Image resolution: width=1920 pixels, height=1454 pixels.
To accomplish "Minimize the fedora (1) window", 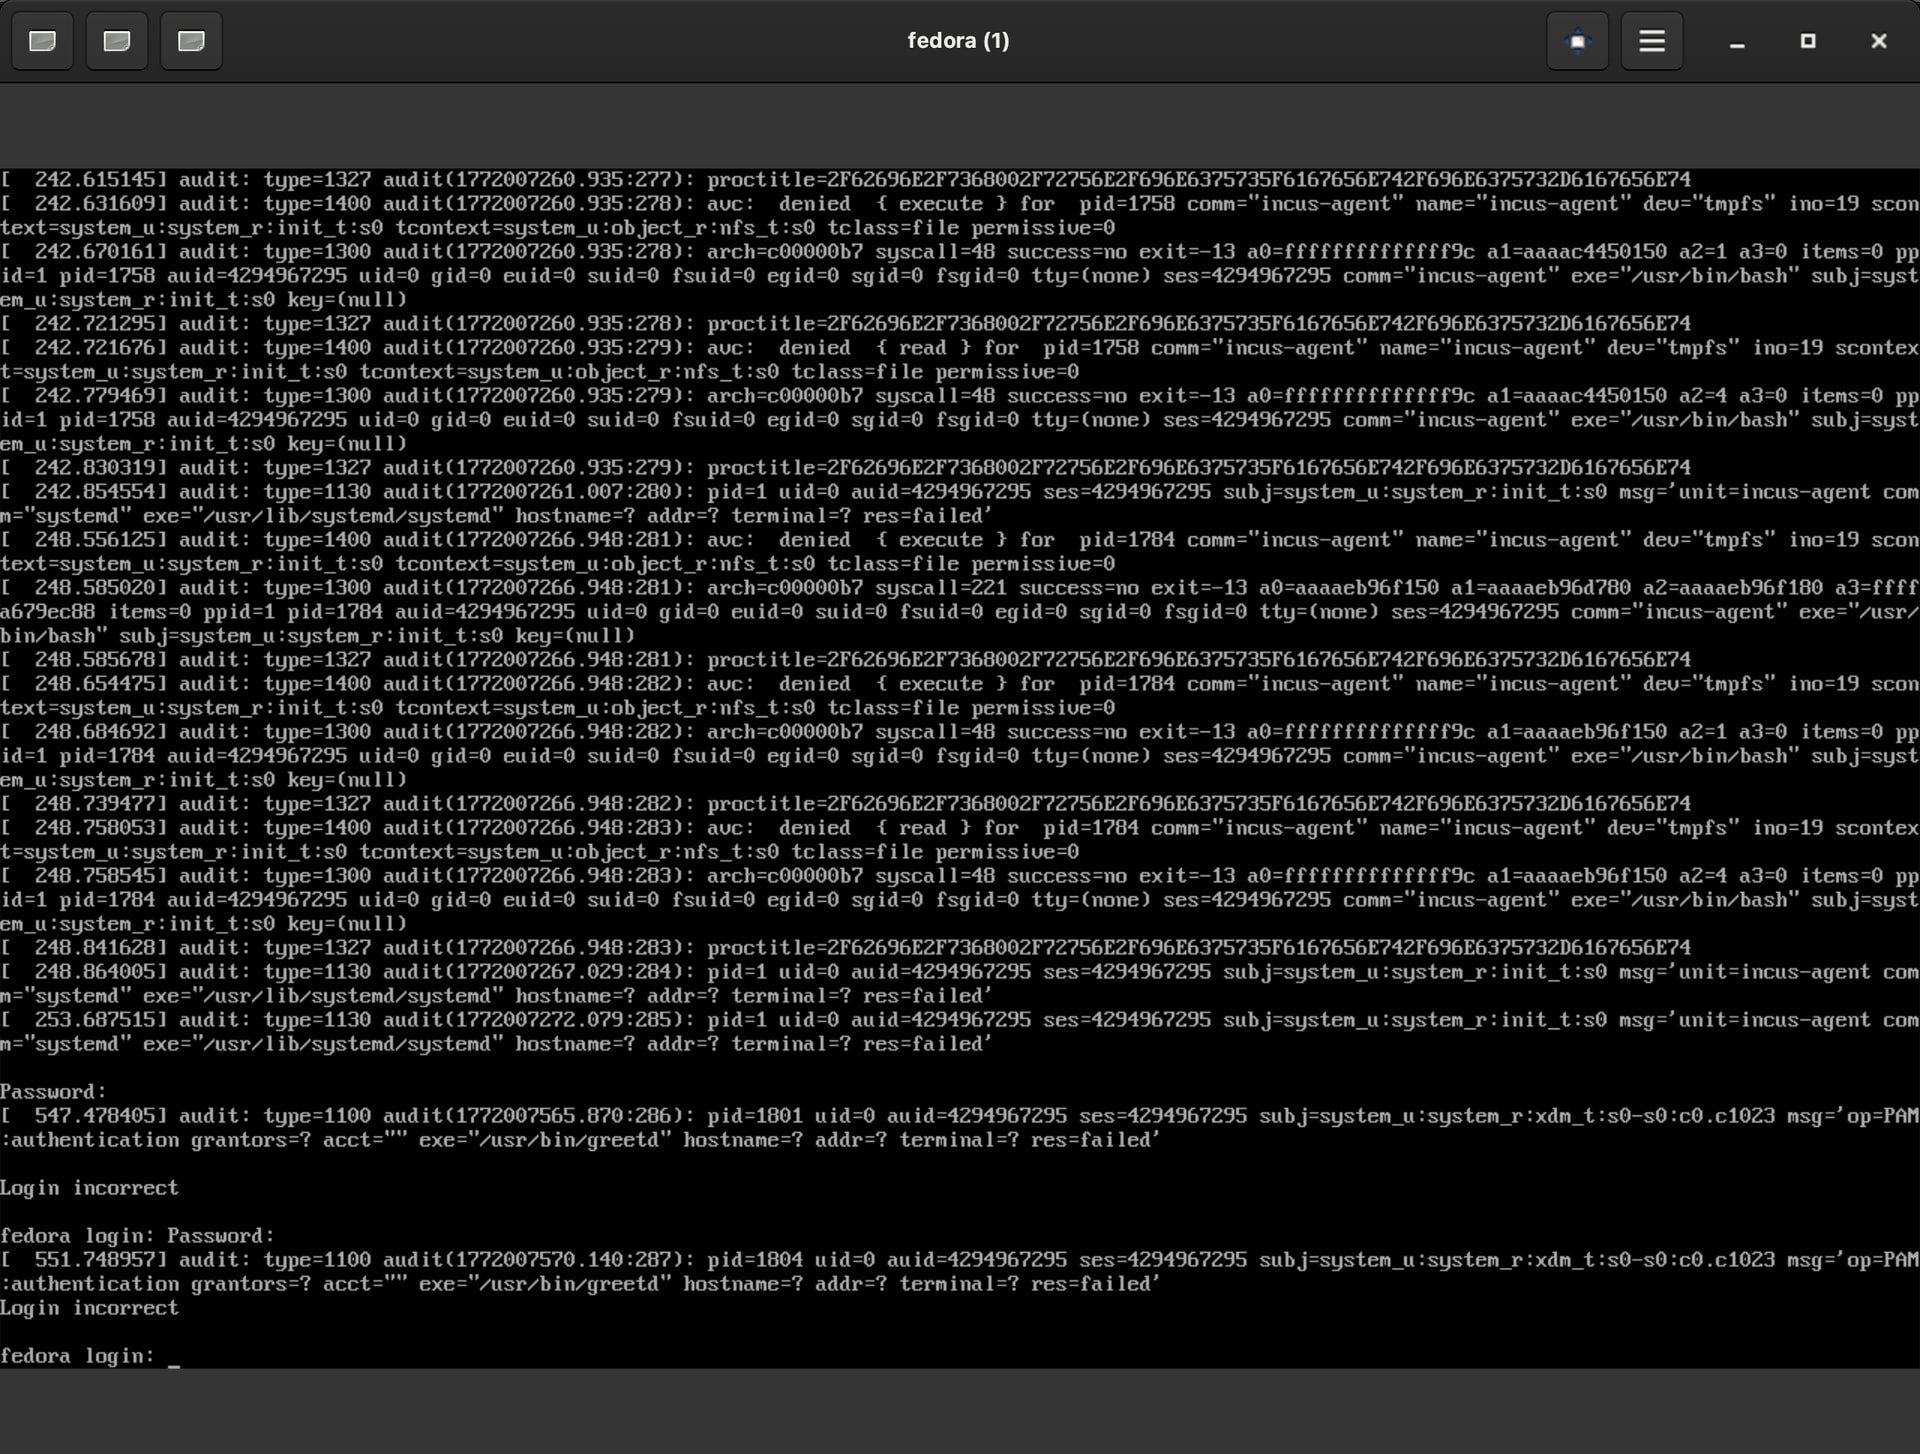I will coord(1737,41).
